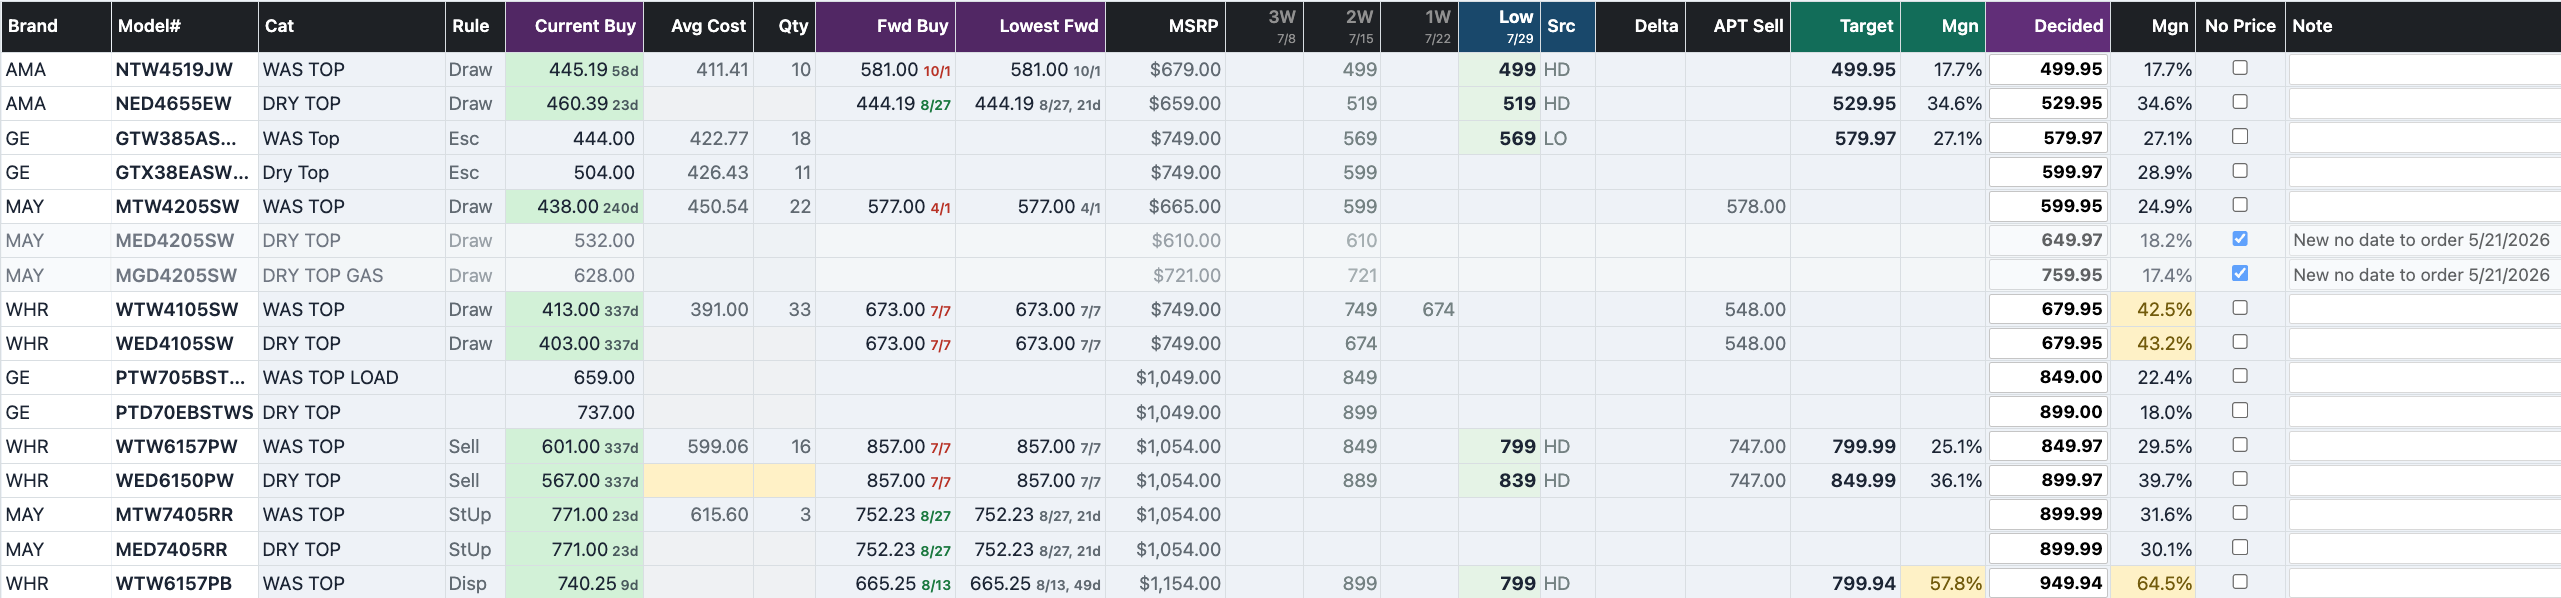
Task: Check No Price for GTX38EASW row
Action: coord(2240,171)
